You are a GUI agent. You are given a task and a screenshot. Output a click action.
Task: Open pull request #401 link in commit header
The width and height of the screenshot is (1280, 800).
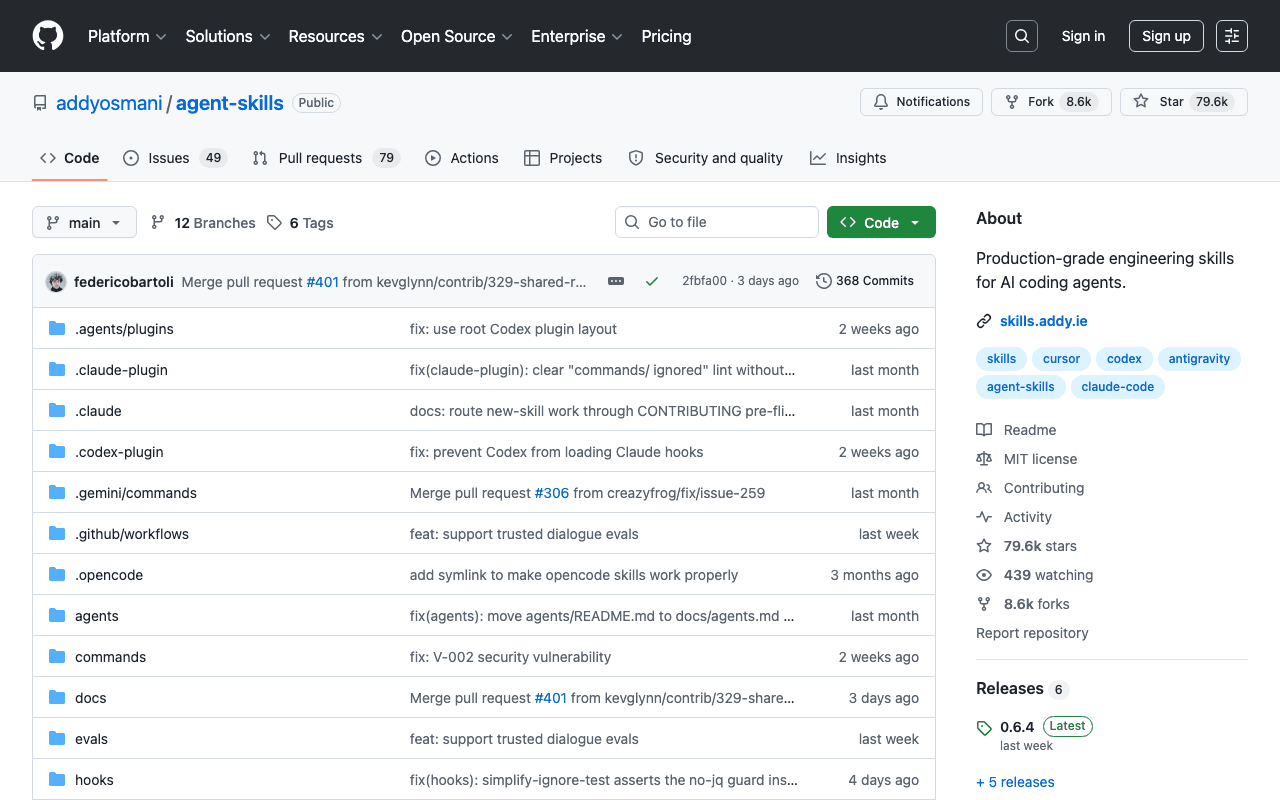pyautogui.click(x=322, y=282)
